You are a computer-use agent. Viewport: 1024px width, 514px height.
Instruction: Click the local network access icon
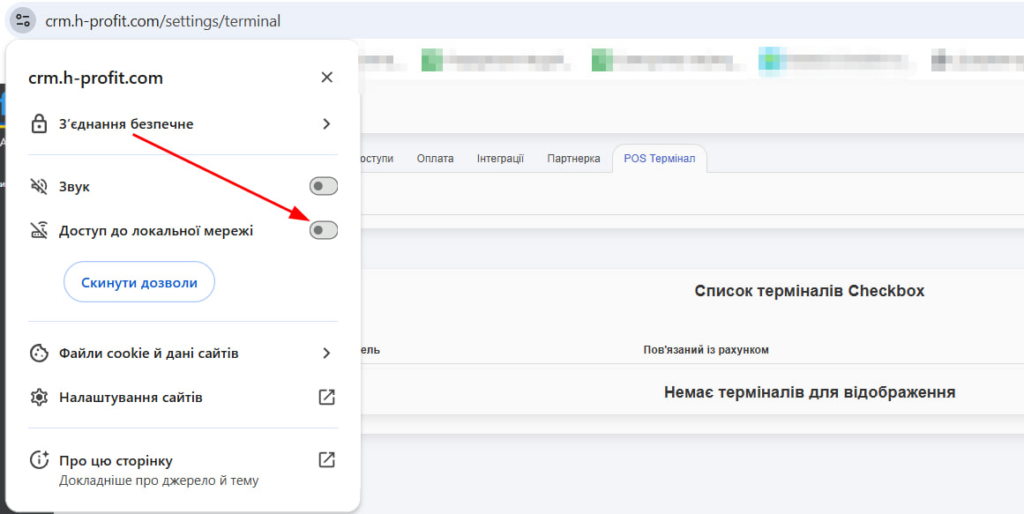[x=39, y=230]
